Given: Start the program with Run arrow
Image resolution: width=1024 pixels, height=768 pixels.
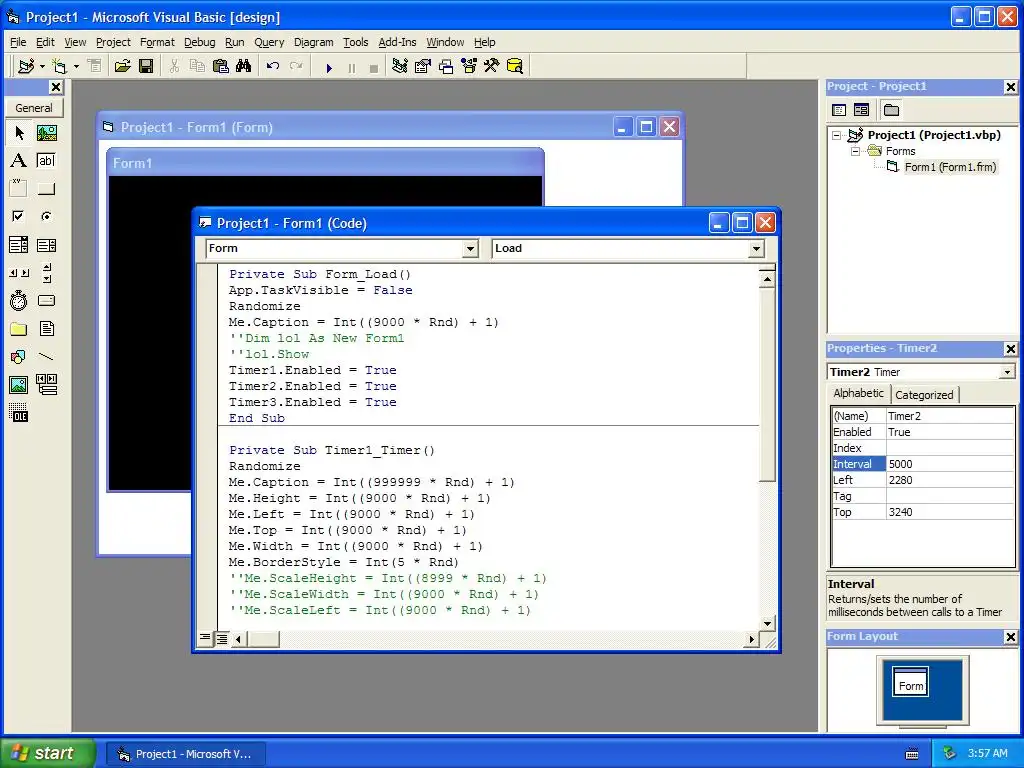Looking at the screenshot, I should [329, 67].
